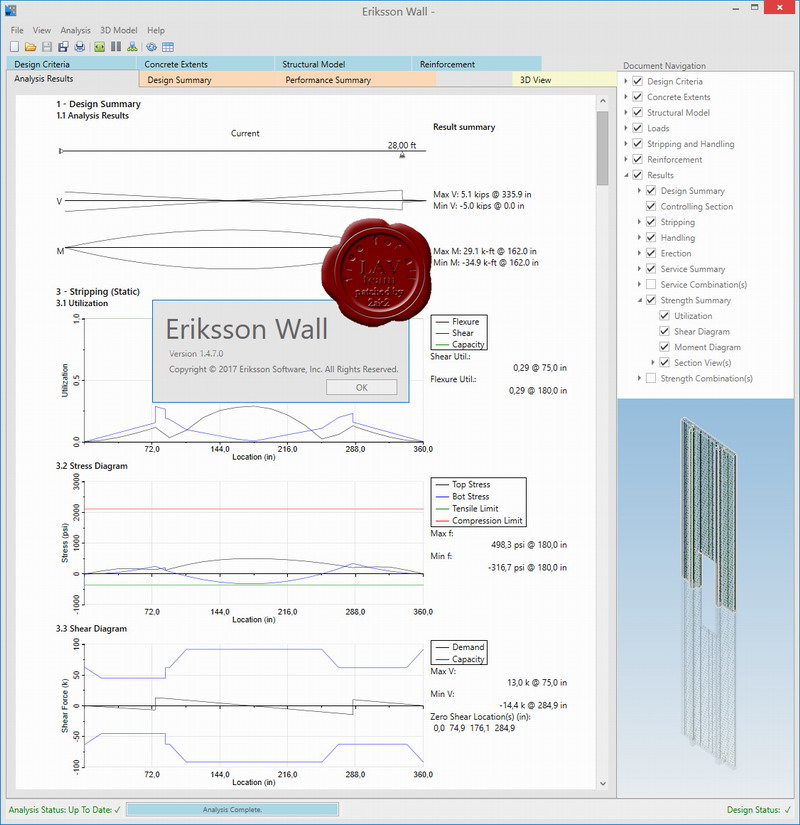Image resolution: width=800 pixels, height=825 pixels.
Task: Switch to the Concrete Extents tab
Action: (206, 64)
